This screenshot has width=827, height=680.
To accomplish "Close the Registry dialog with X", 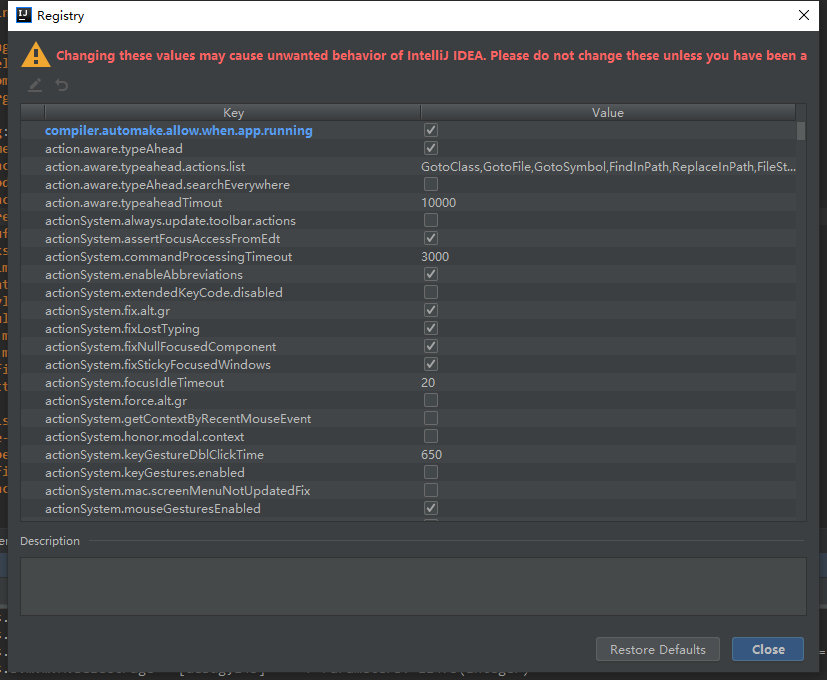I will [x=804, y=15].
